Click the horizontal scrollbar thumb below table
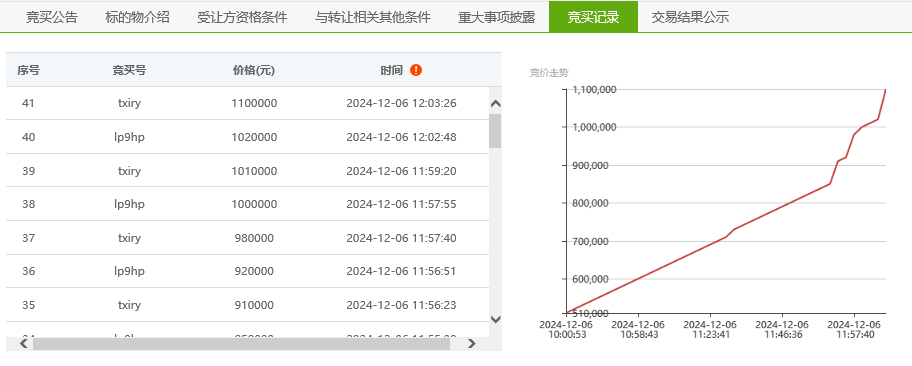The height and width of the screenshot is (366, 912). click(x=241, y=344)
